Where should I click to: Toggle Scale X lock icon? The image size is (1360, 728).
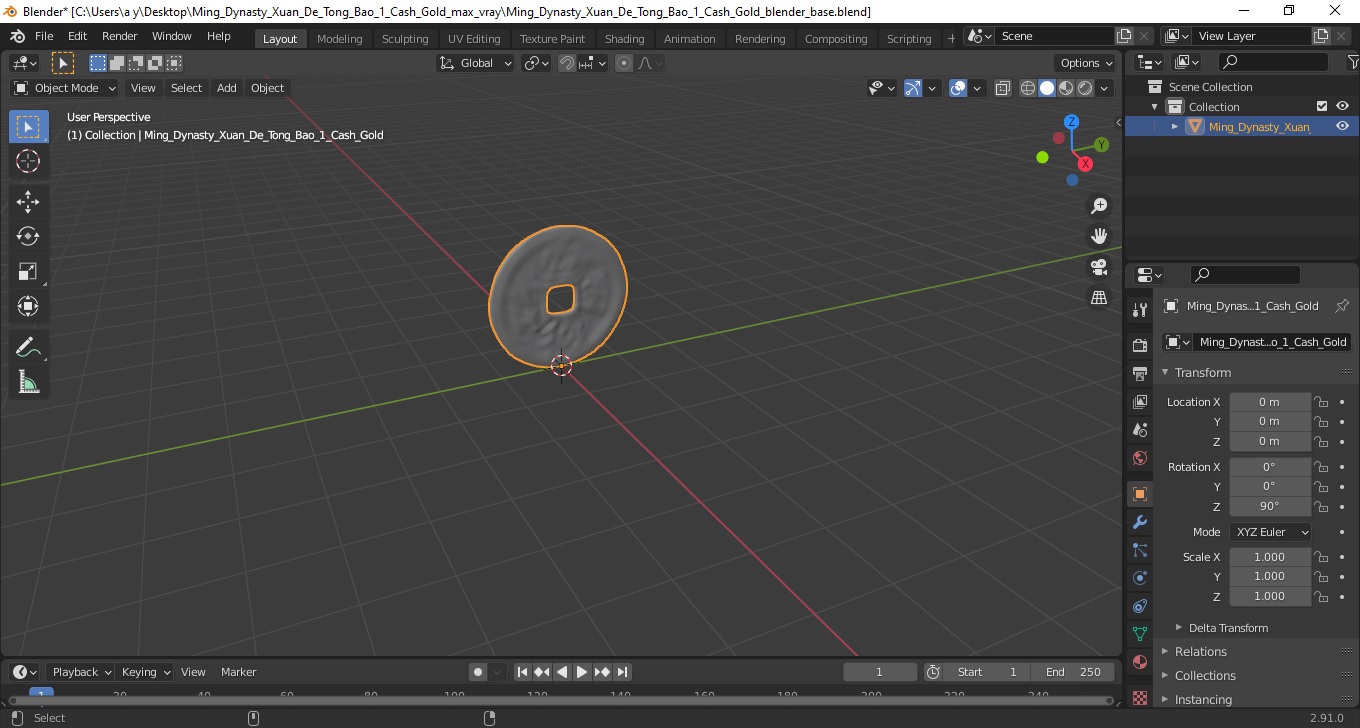point(1321,557)
